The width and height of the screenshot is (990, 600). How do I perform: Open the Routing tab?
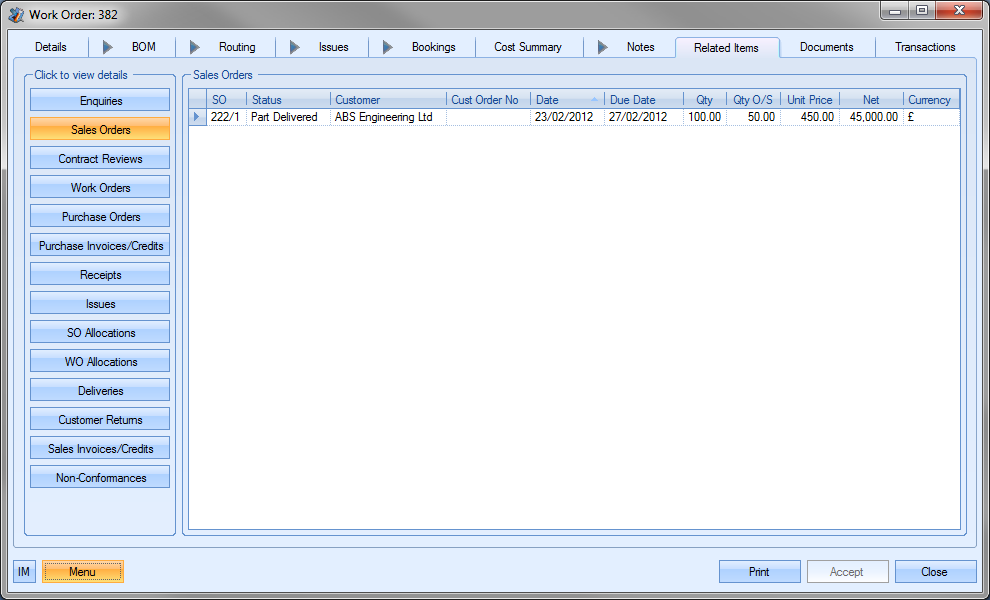[237, 47]
